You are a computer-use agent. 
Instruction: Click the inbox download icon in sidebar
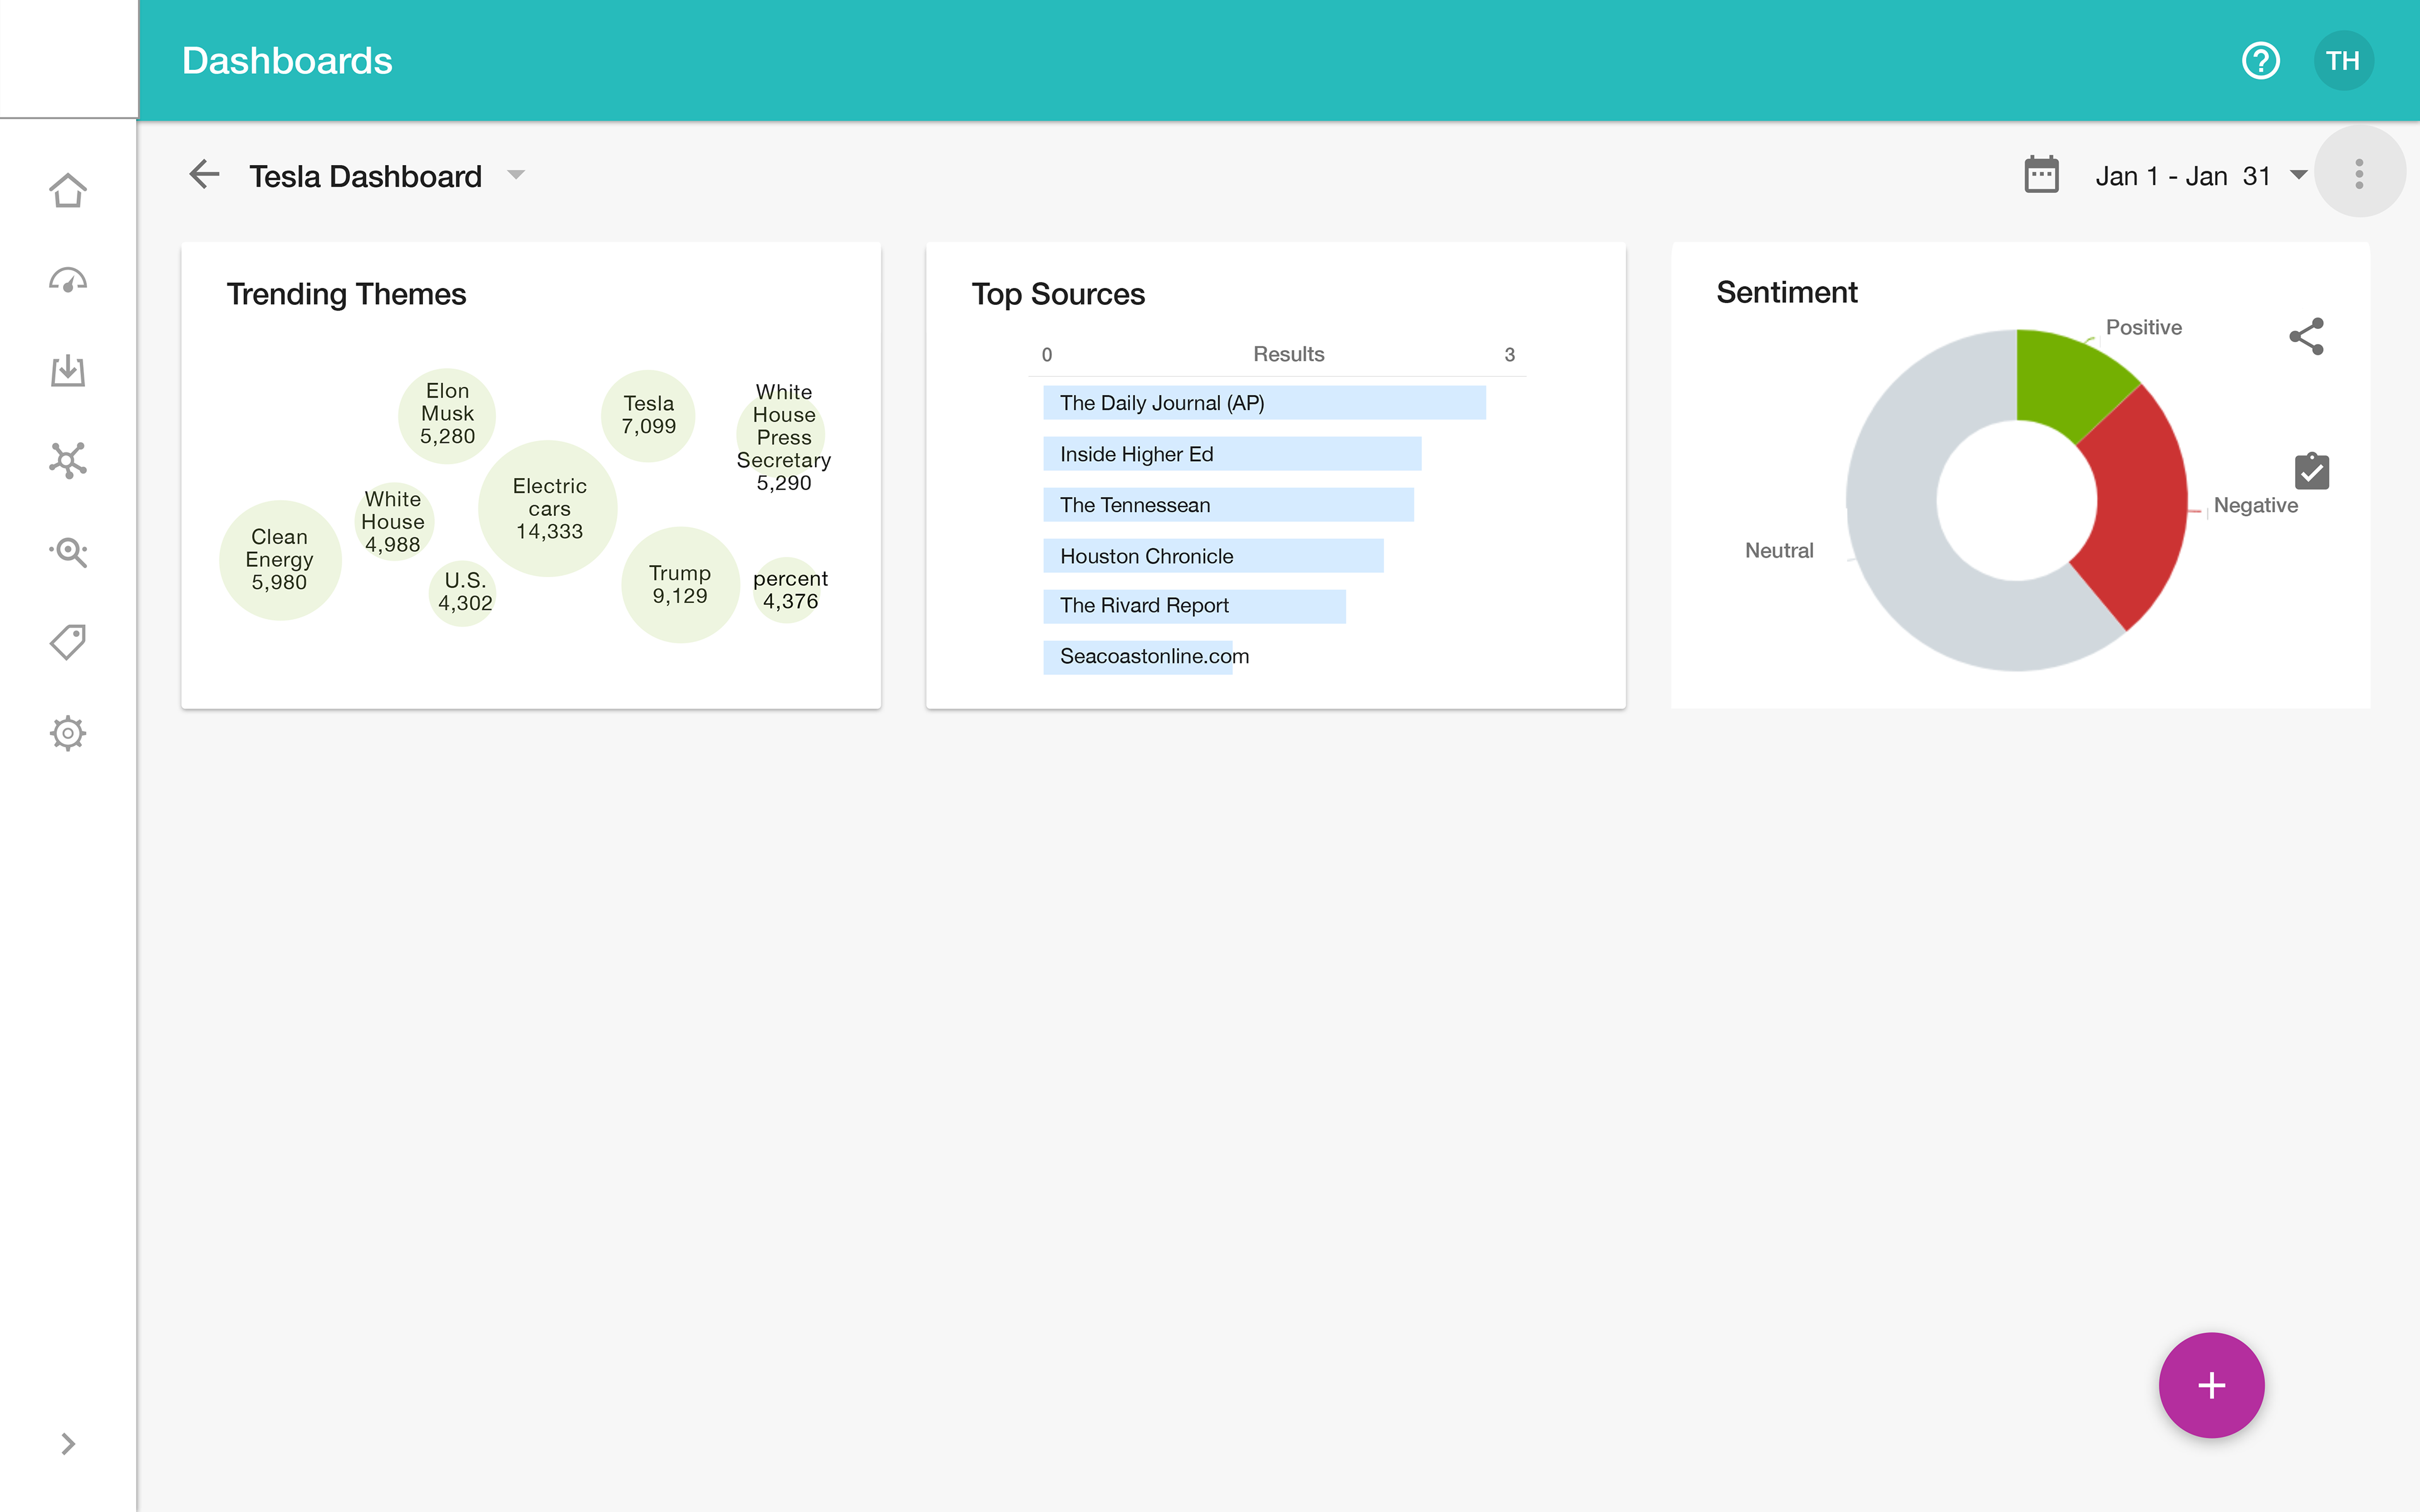68,371
